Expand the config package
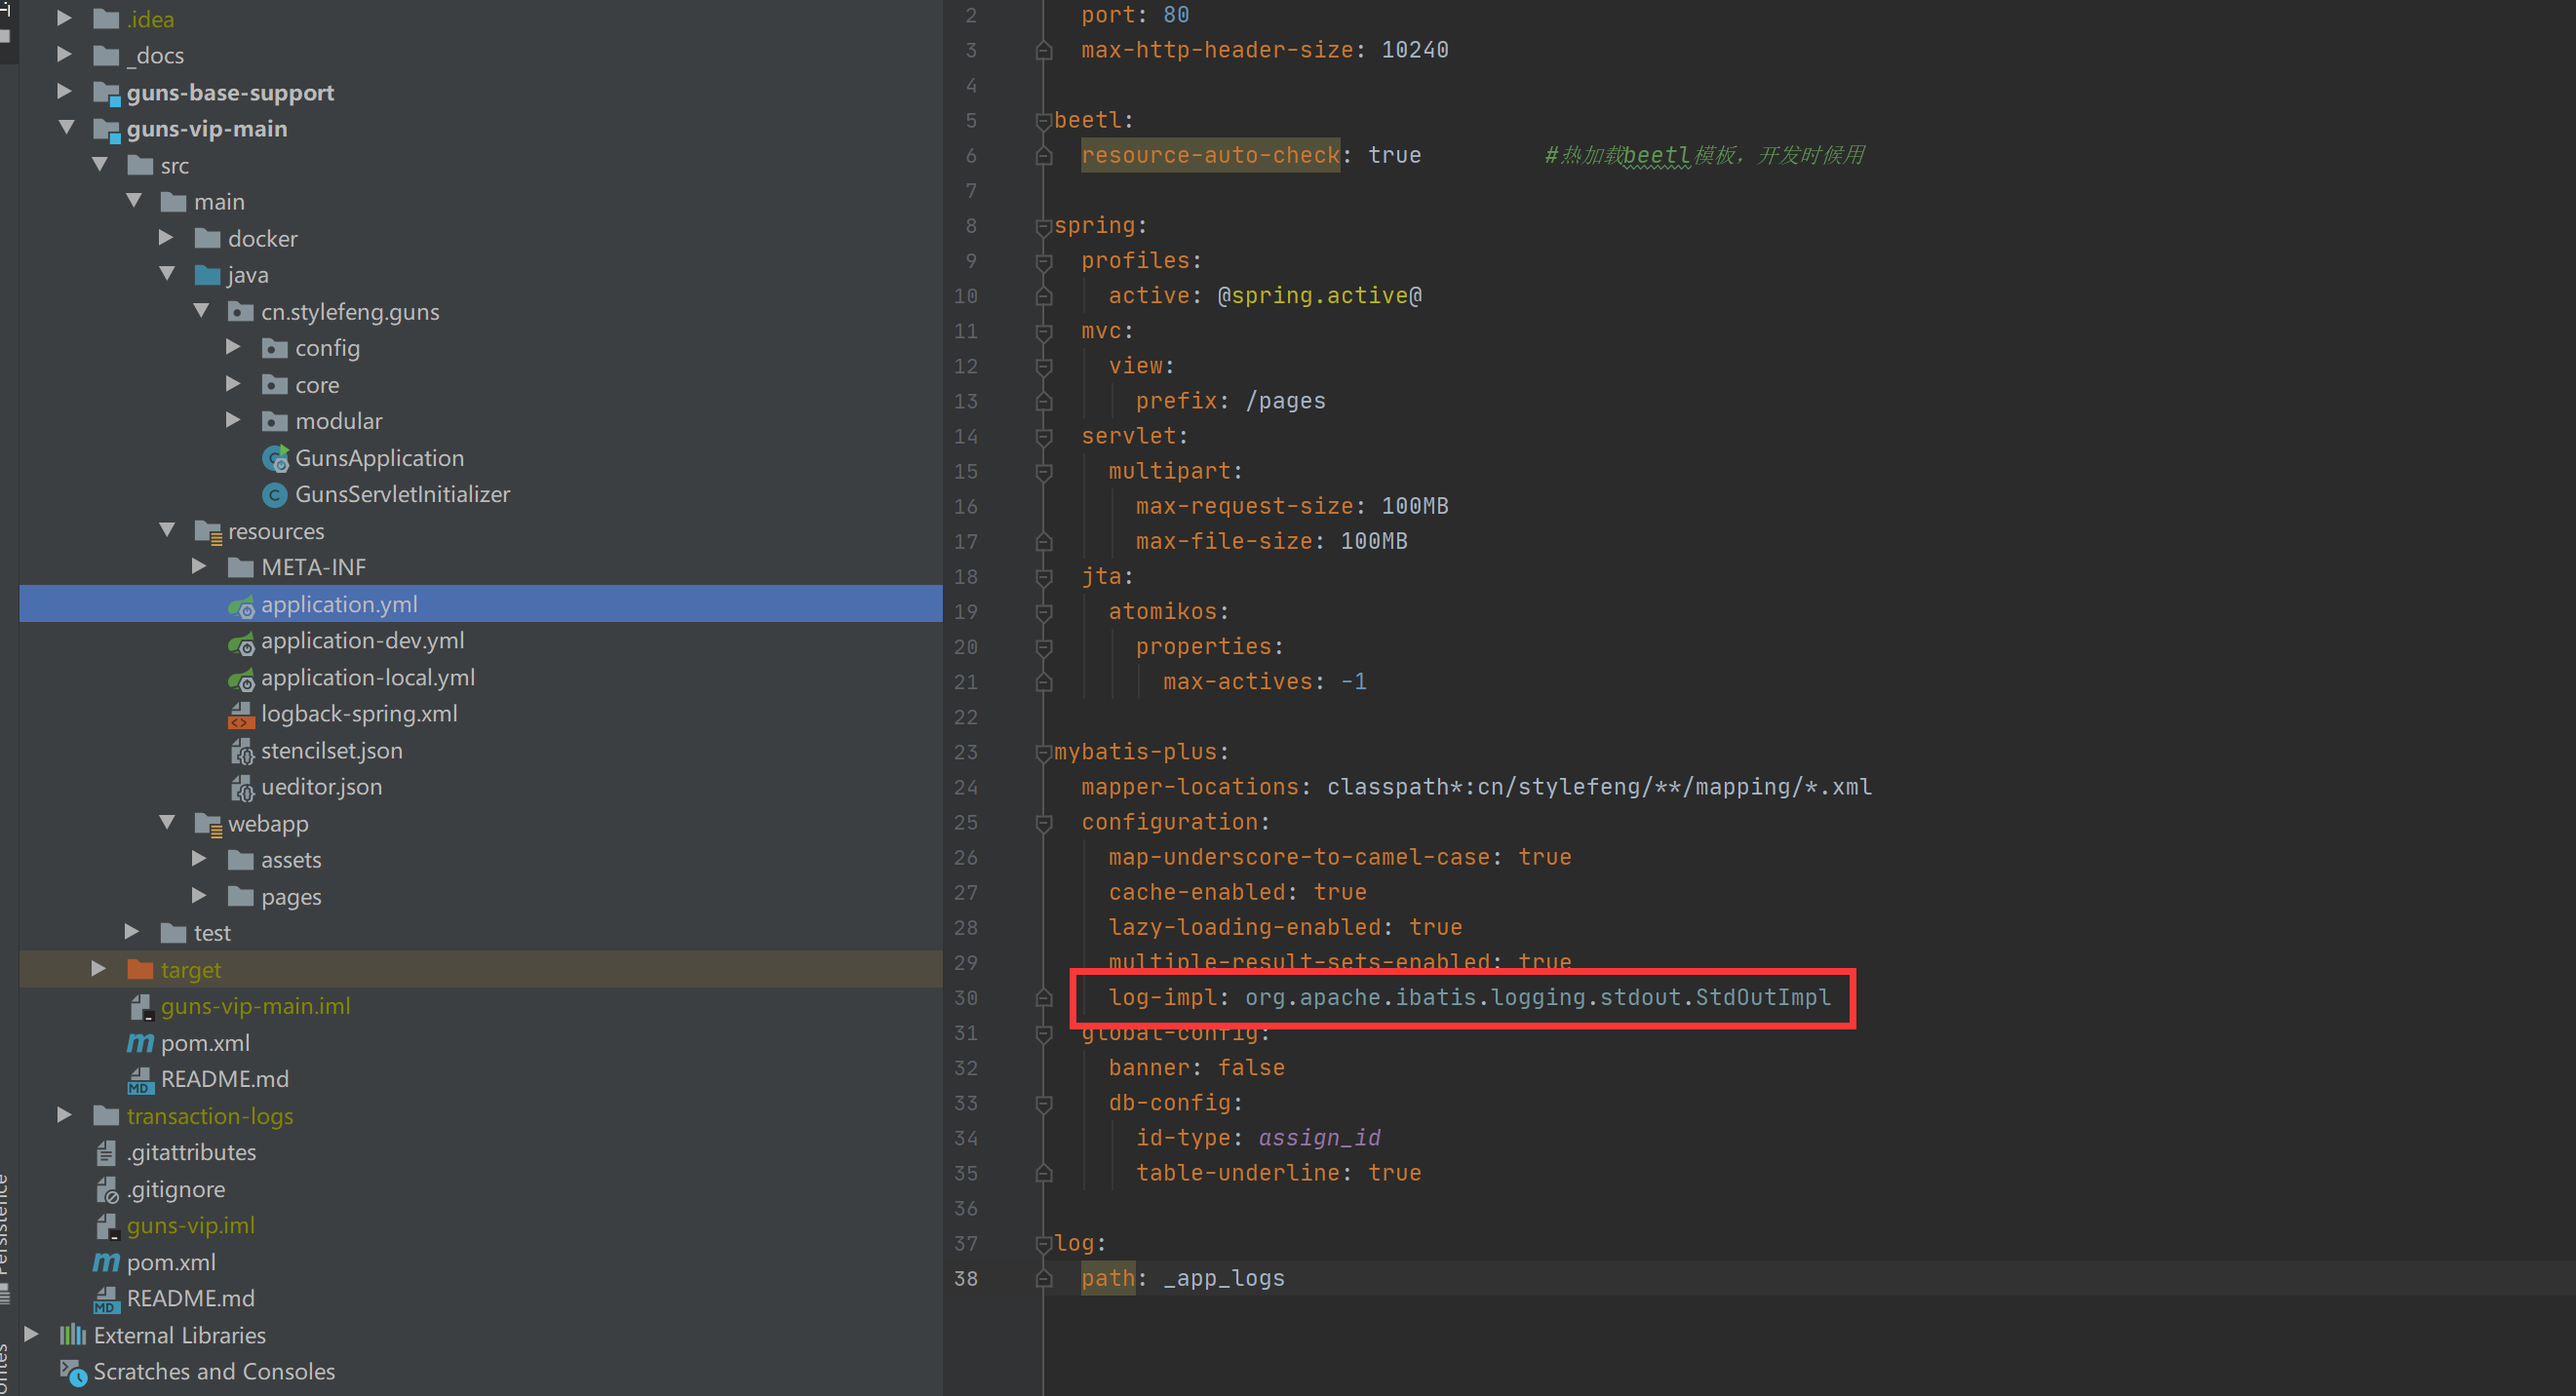This screenshot has height=1396, width=2576. click(x=233, y=348)
